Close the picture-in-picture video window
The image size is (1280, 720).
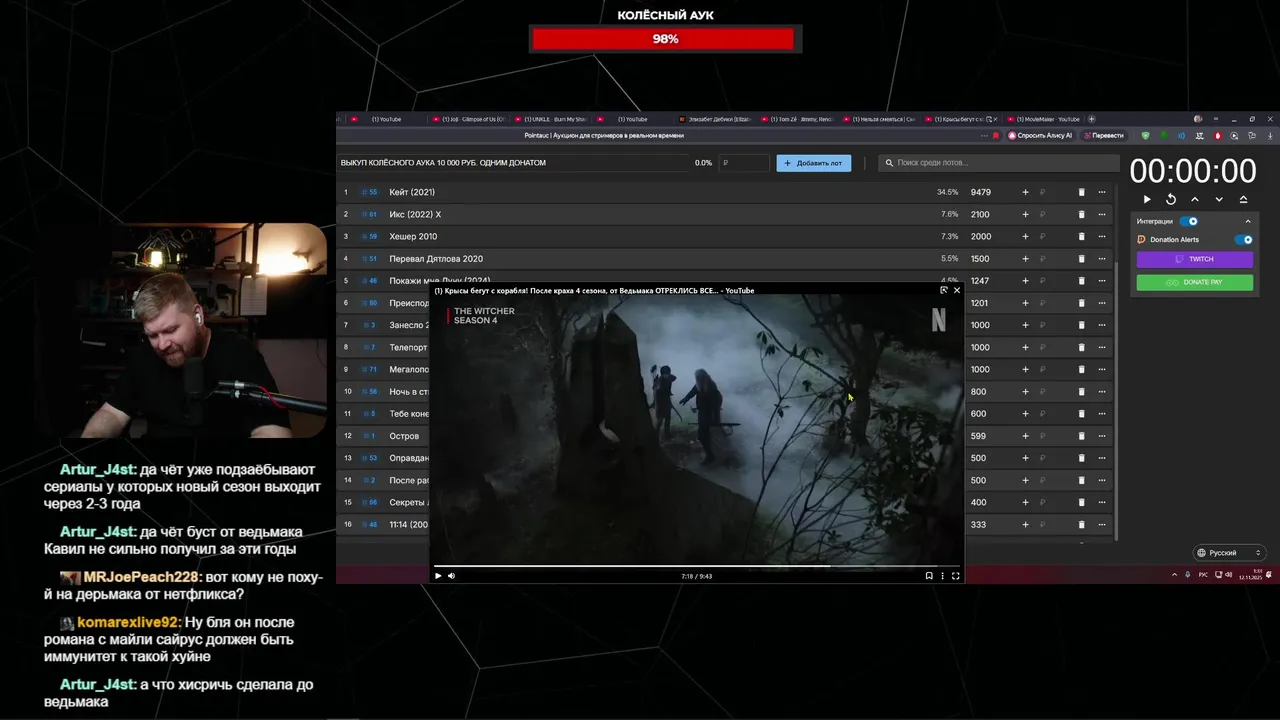(x=957, y=290)
